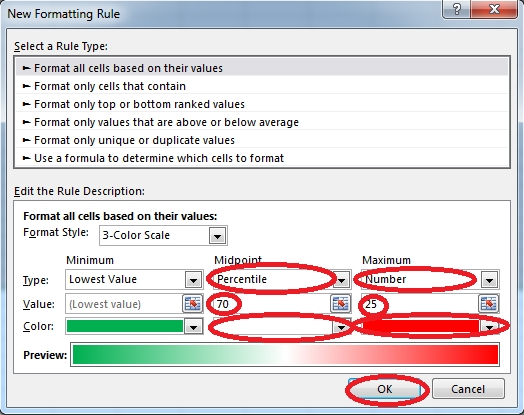Expand the Format Style dropdown
Viewport: 524px width, 415px height.
217,236
